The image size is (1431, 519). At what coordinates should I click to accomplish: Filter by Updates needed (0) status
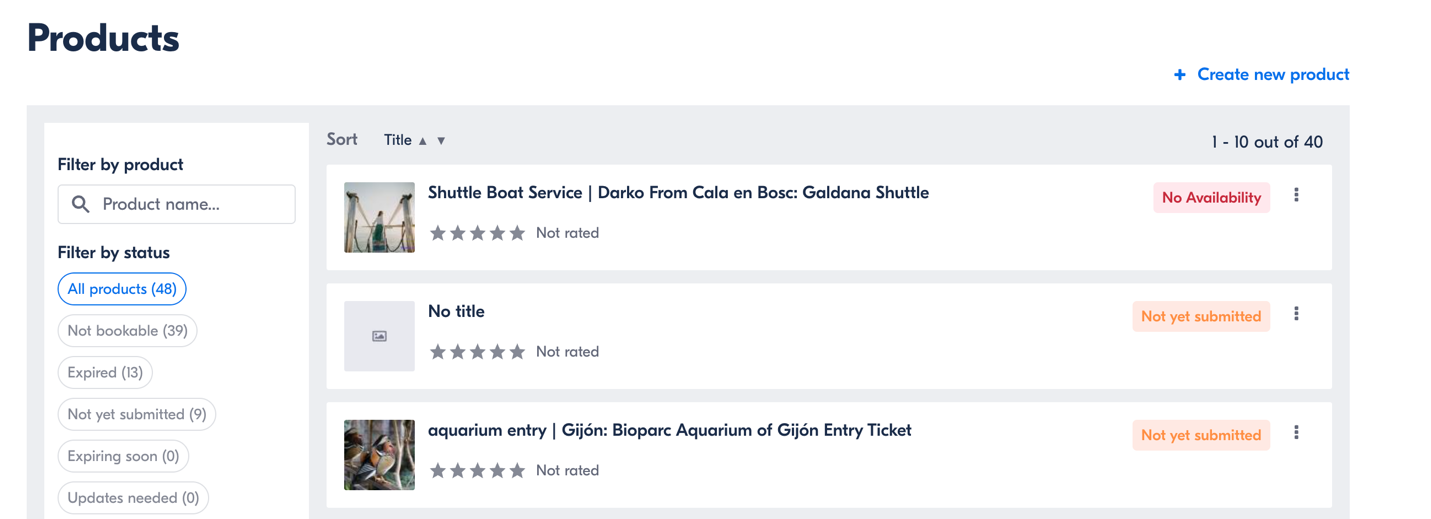(133, 498)
